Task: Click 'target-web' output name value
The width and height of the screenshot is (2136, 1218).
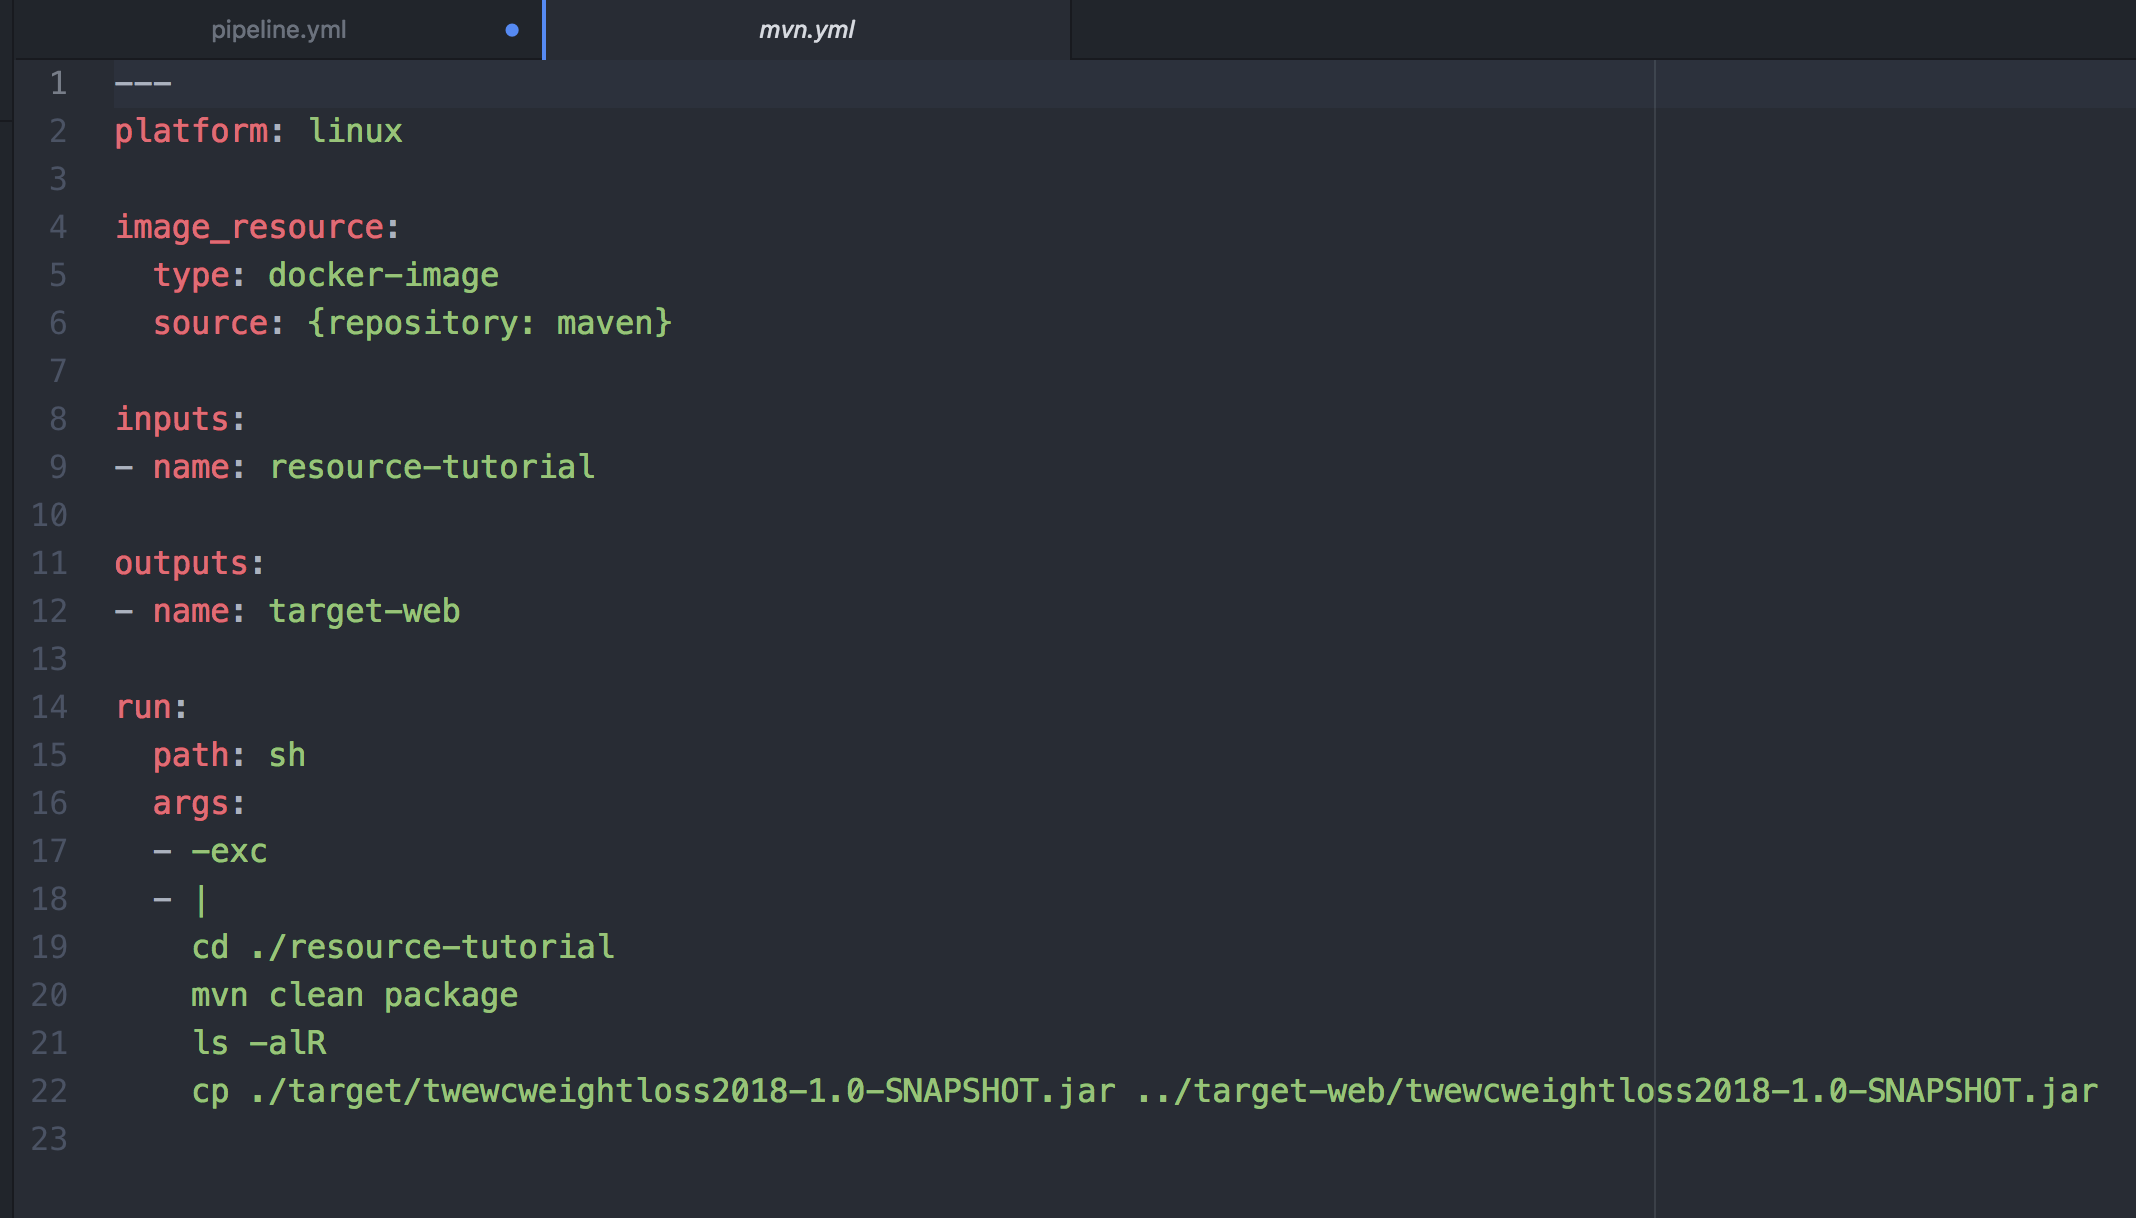Action: point(364,611)
